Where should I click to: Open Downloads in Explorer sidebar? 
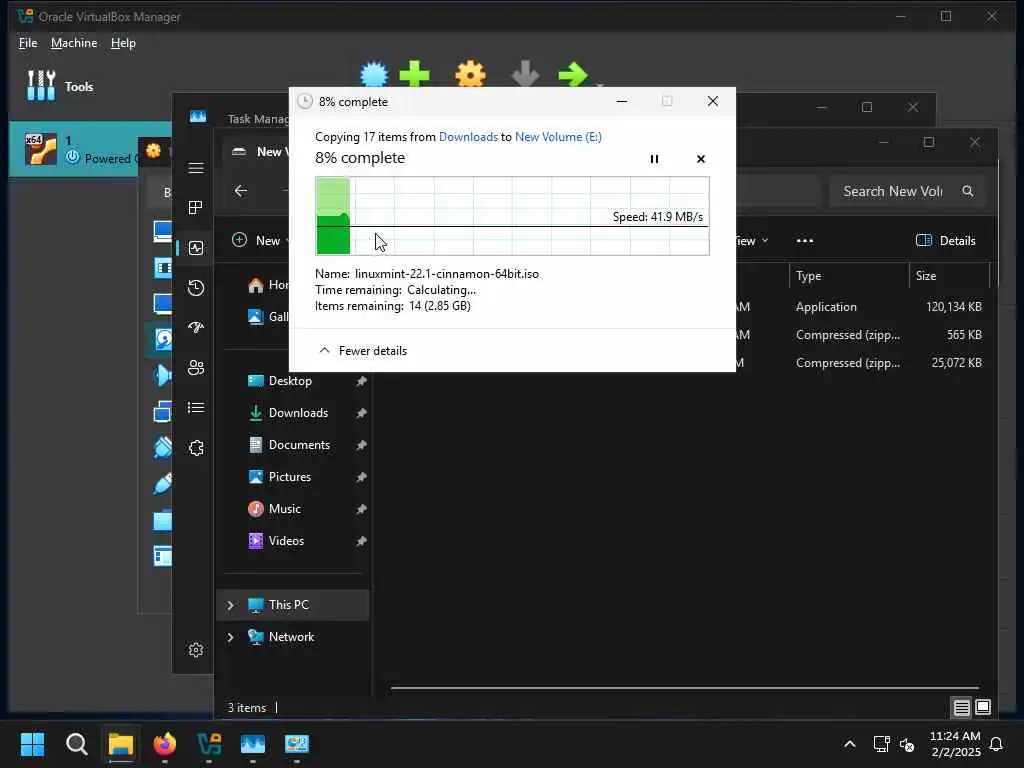[x=298, y=413]
